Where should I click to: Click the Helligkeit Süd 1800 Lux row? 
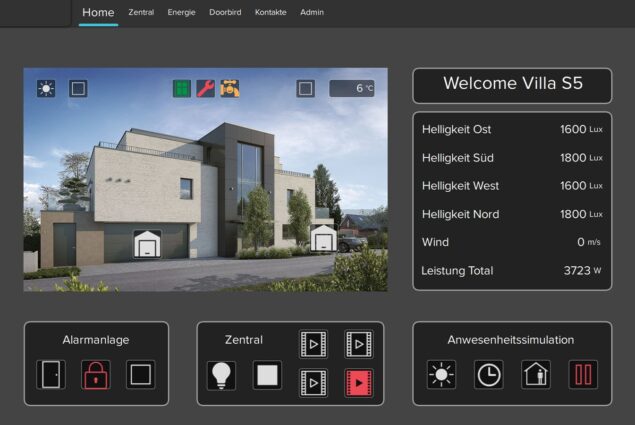pos(512,158)
